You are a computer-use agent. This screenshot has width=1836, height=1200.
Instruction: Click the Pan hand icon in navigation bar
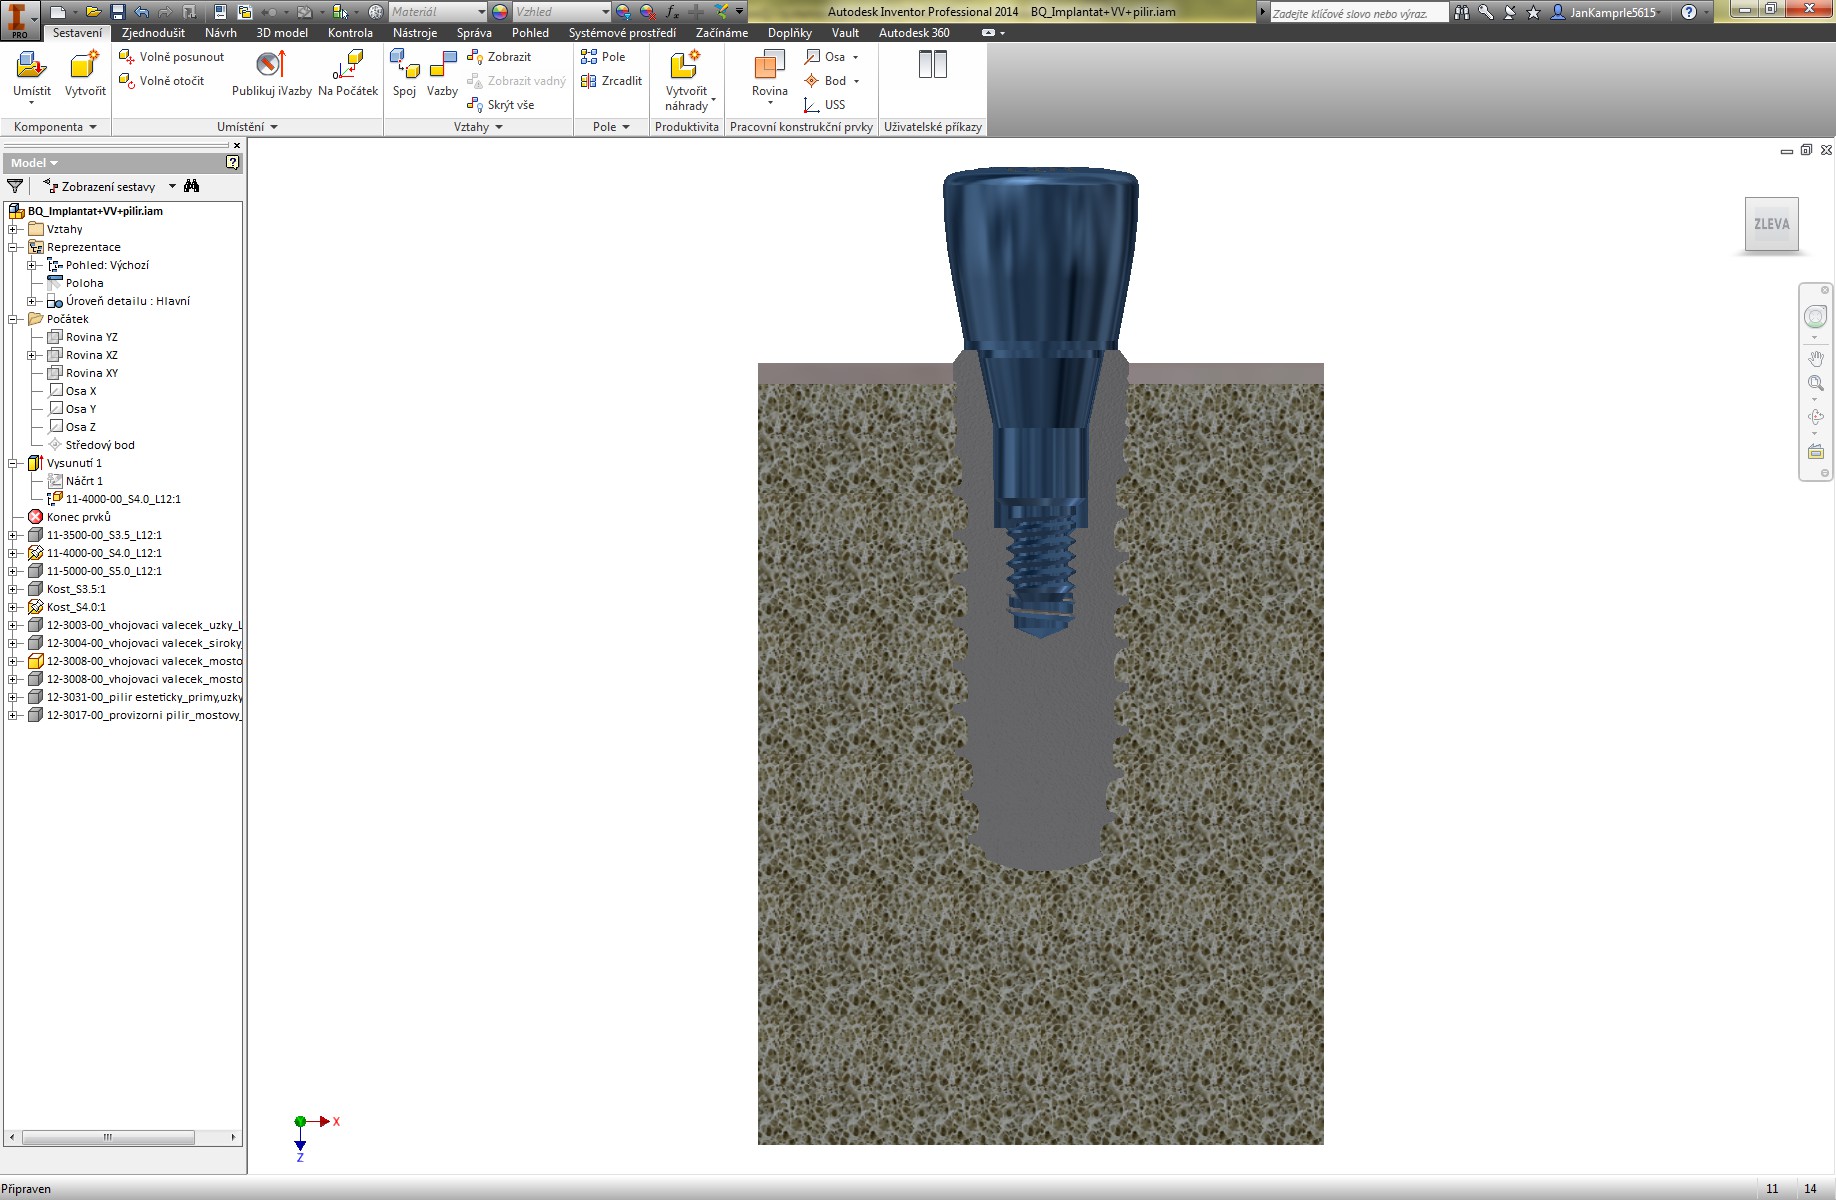pos(1816,358)
